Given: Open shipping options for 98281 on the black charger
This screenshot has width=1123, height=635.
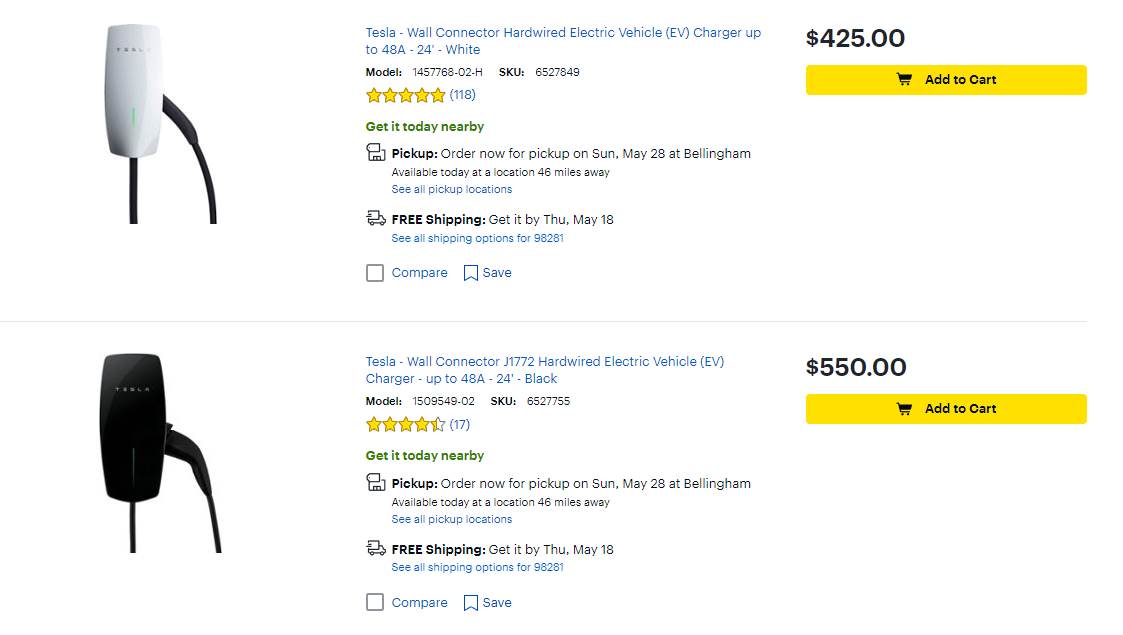Looking at the screenshot, I should pos(477,567).
